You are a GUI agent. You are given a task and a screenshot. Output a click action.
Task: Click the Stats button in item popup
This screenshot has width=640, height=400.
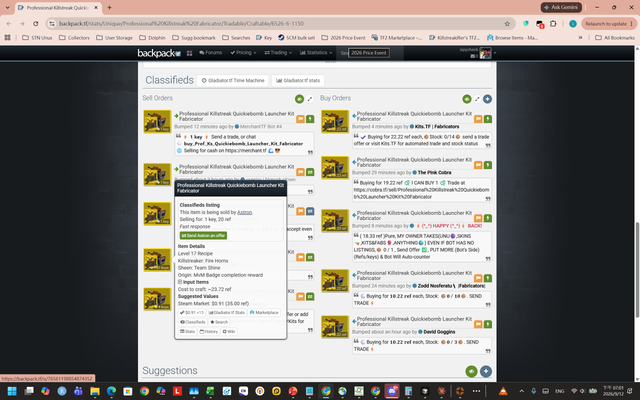point(188,331)
